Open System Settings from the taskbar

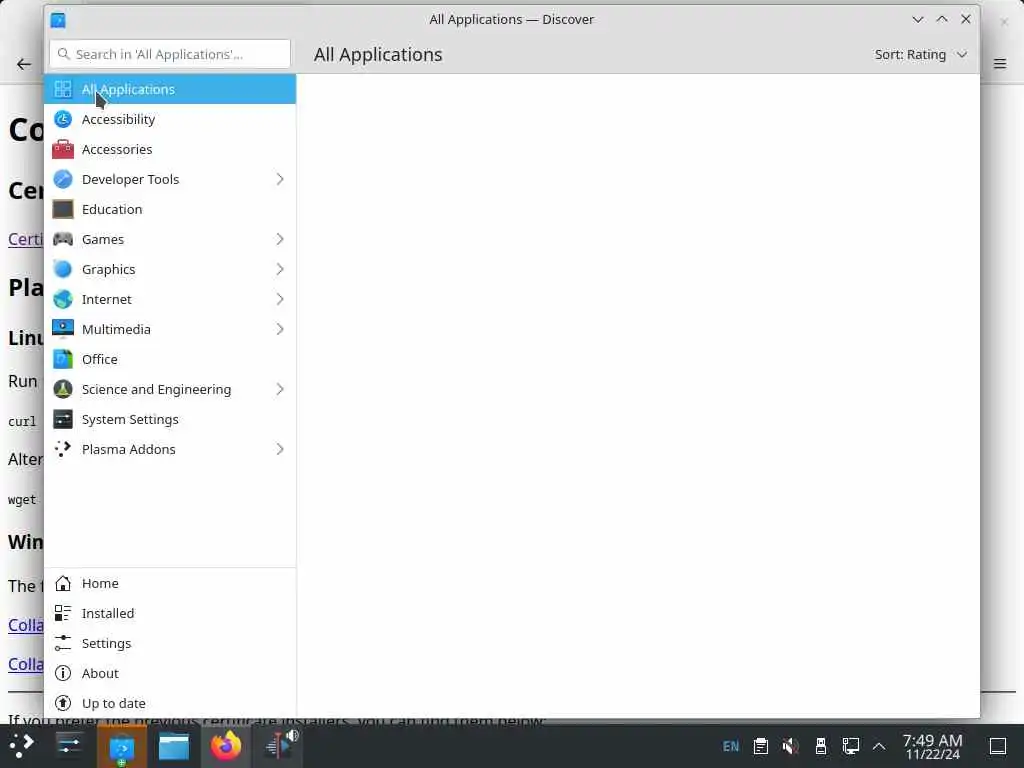tap(69, 745)
